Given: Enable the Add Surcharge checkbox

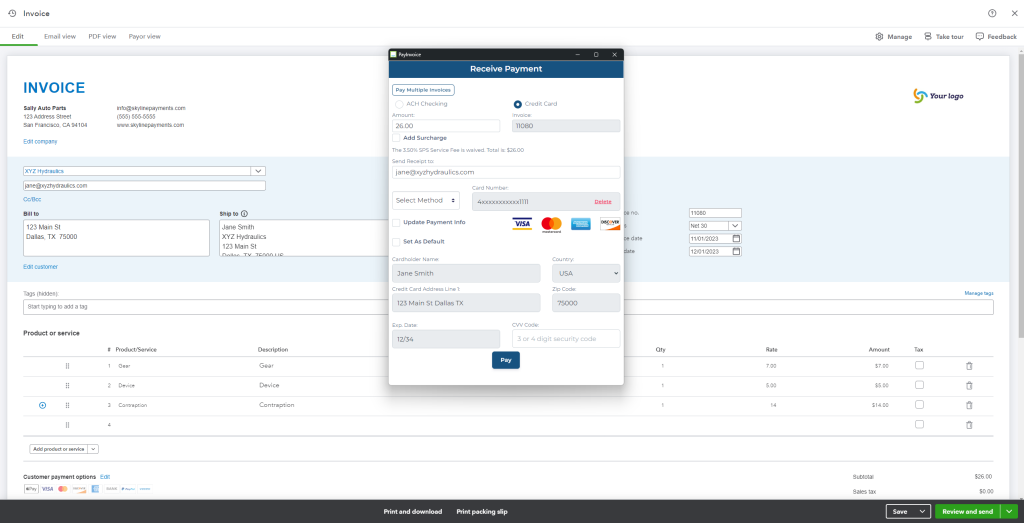Looking at the screenshot, I should pyautogui.click(x=397, y=138).
